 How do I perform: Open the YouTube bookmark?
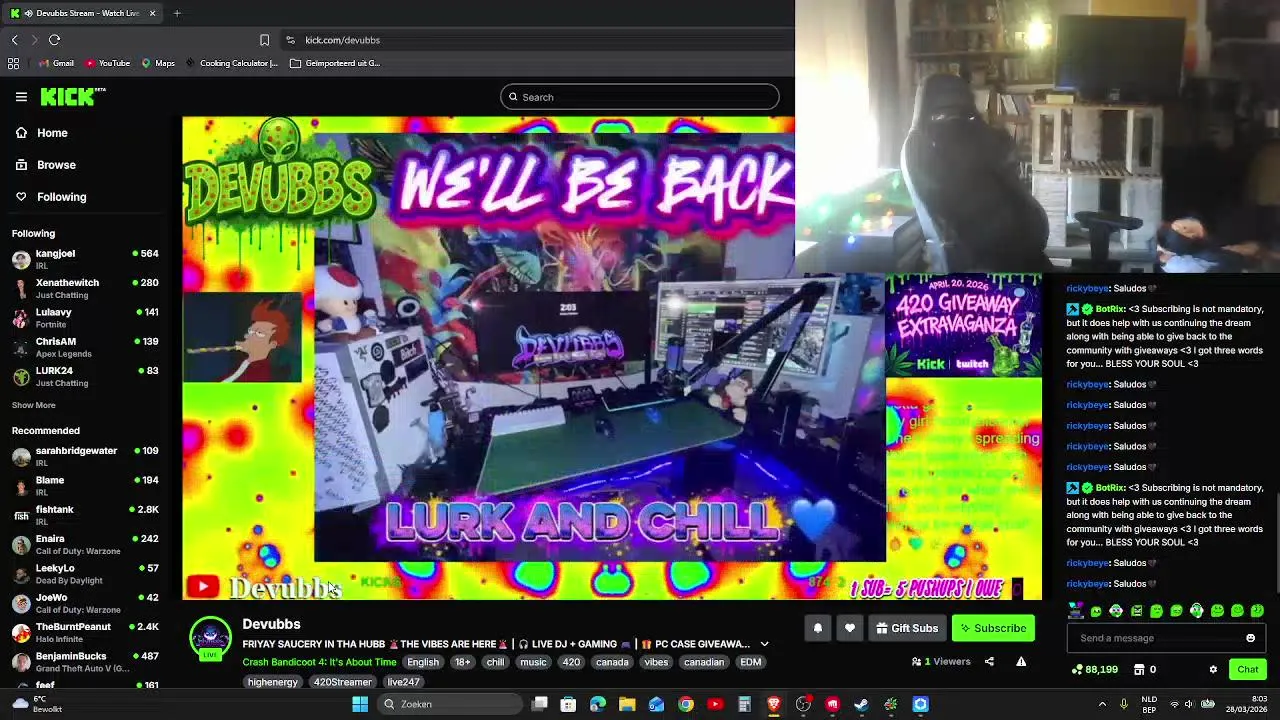(107, 63)
